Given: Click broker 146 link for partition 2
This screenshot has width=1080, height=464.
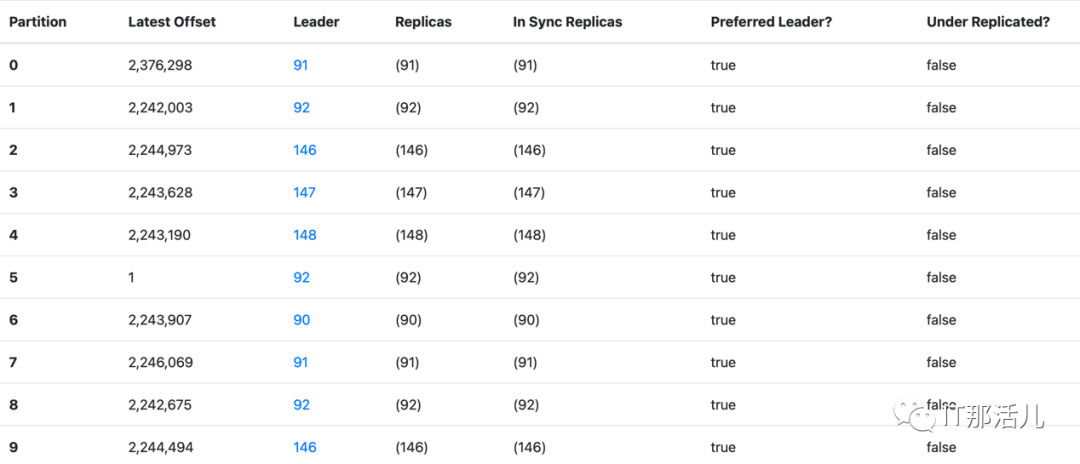Looking at the screenshot, I should (305, 150).
